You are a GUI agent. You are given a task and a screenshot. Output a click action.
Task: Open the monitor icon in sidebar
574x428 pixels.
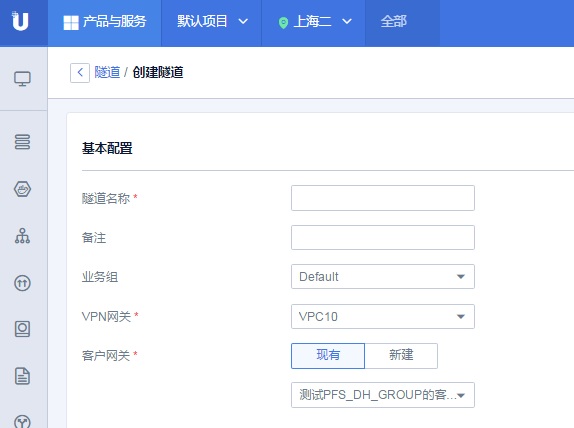[x=22, y=79]
